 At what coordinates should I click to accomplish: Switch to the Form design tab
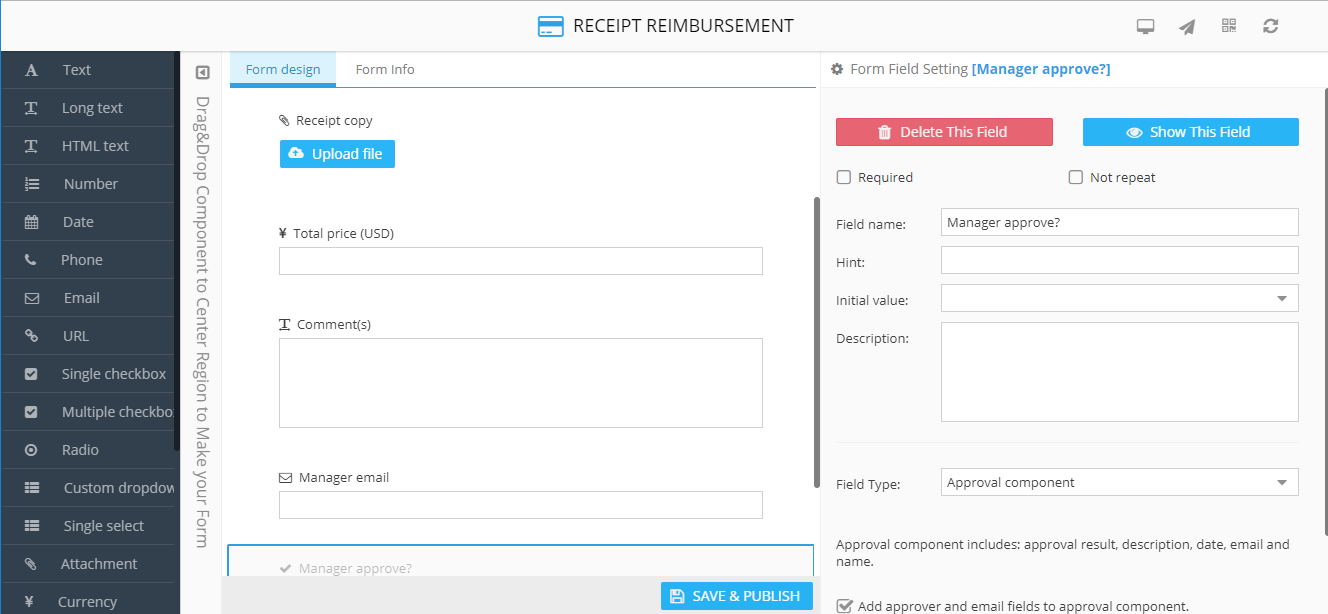(x=283, y=69)
